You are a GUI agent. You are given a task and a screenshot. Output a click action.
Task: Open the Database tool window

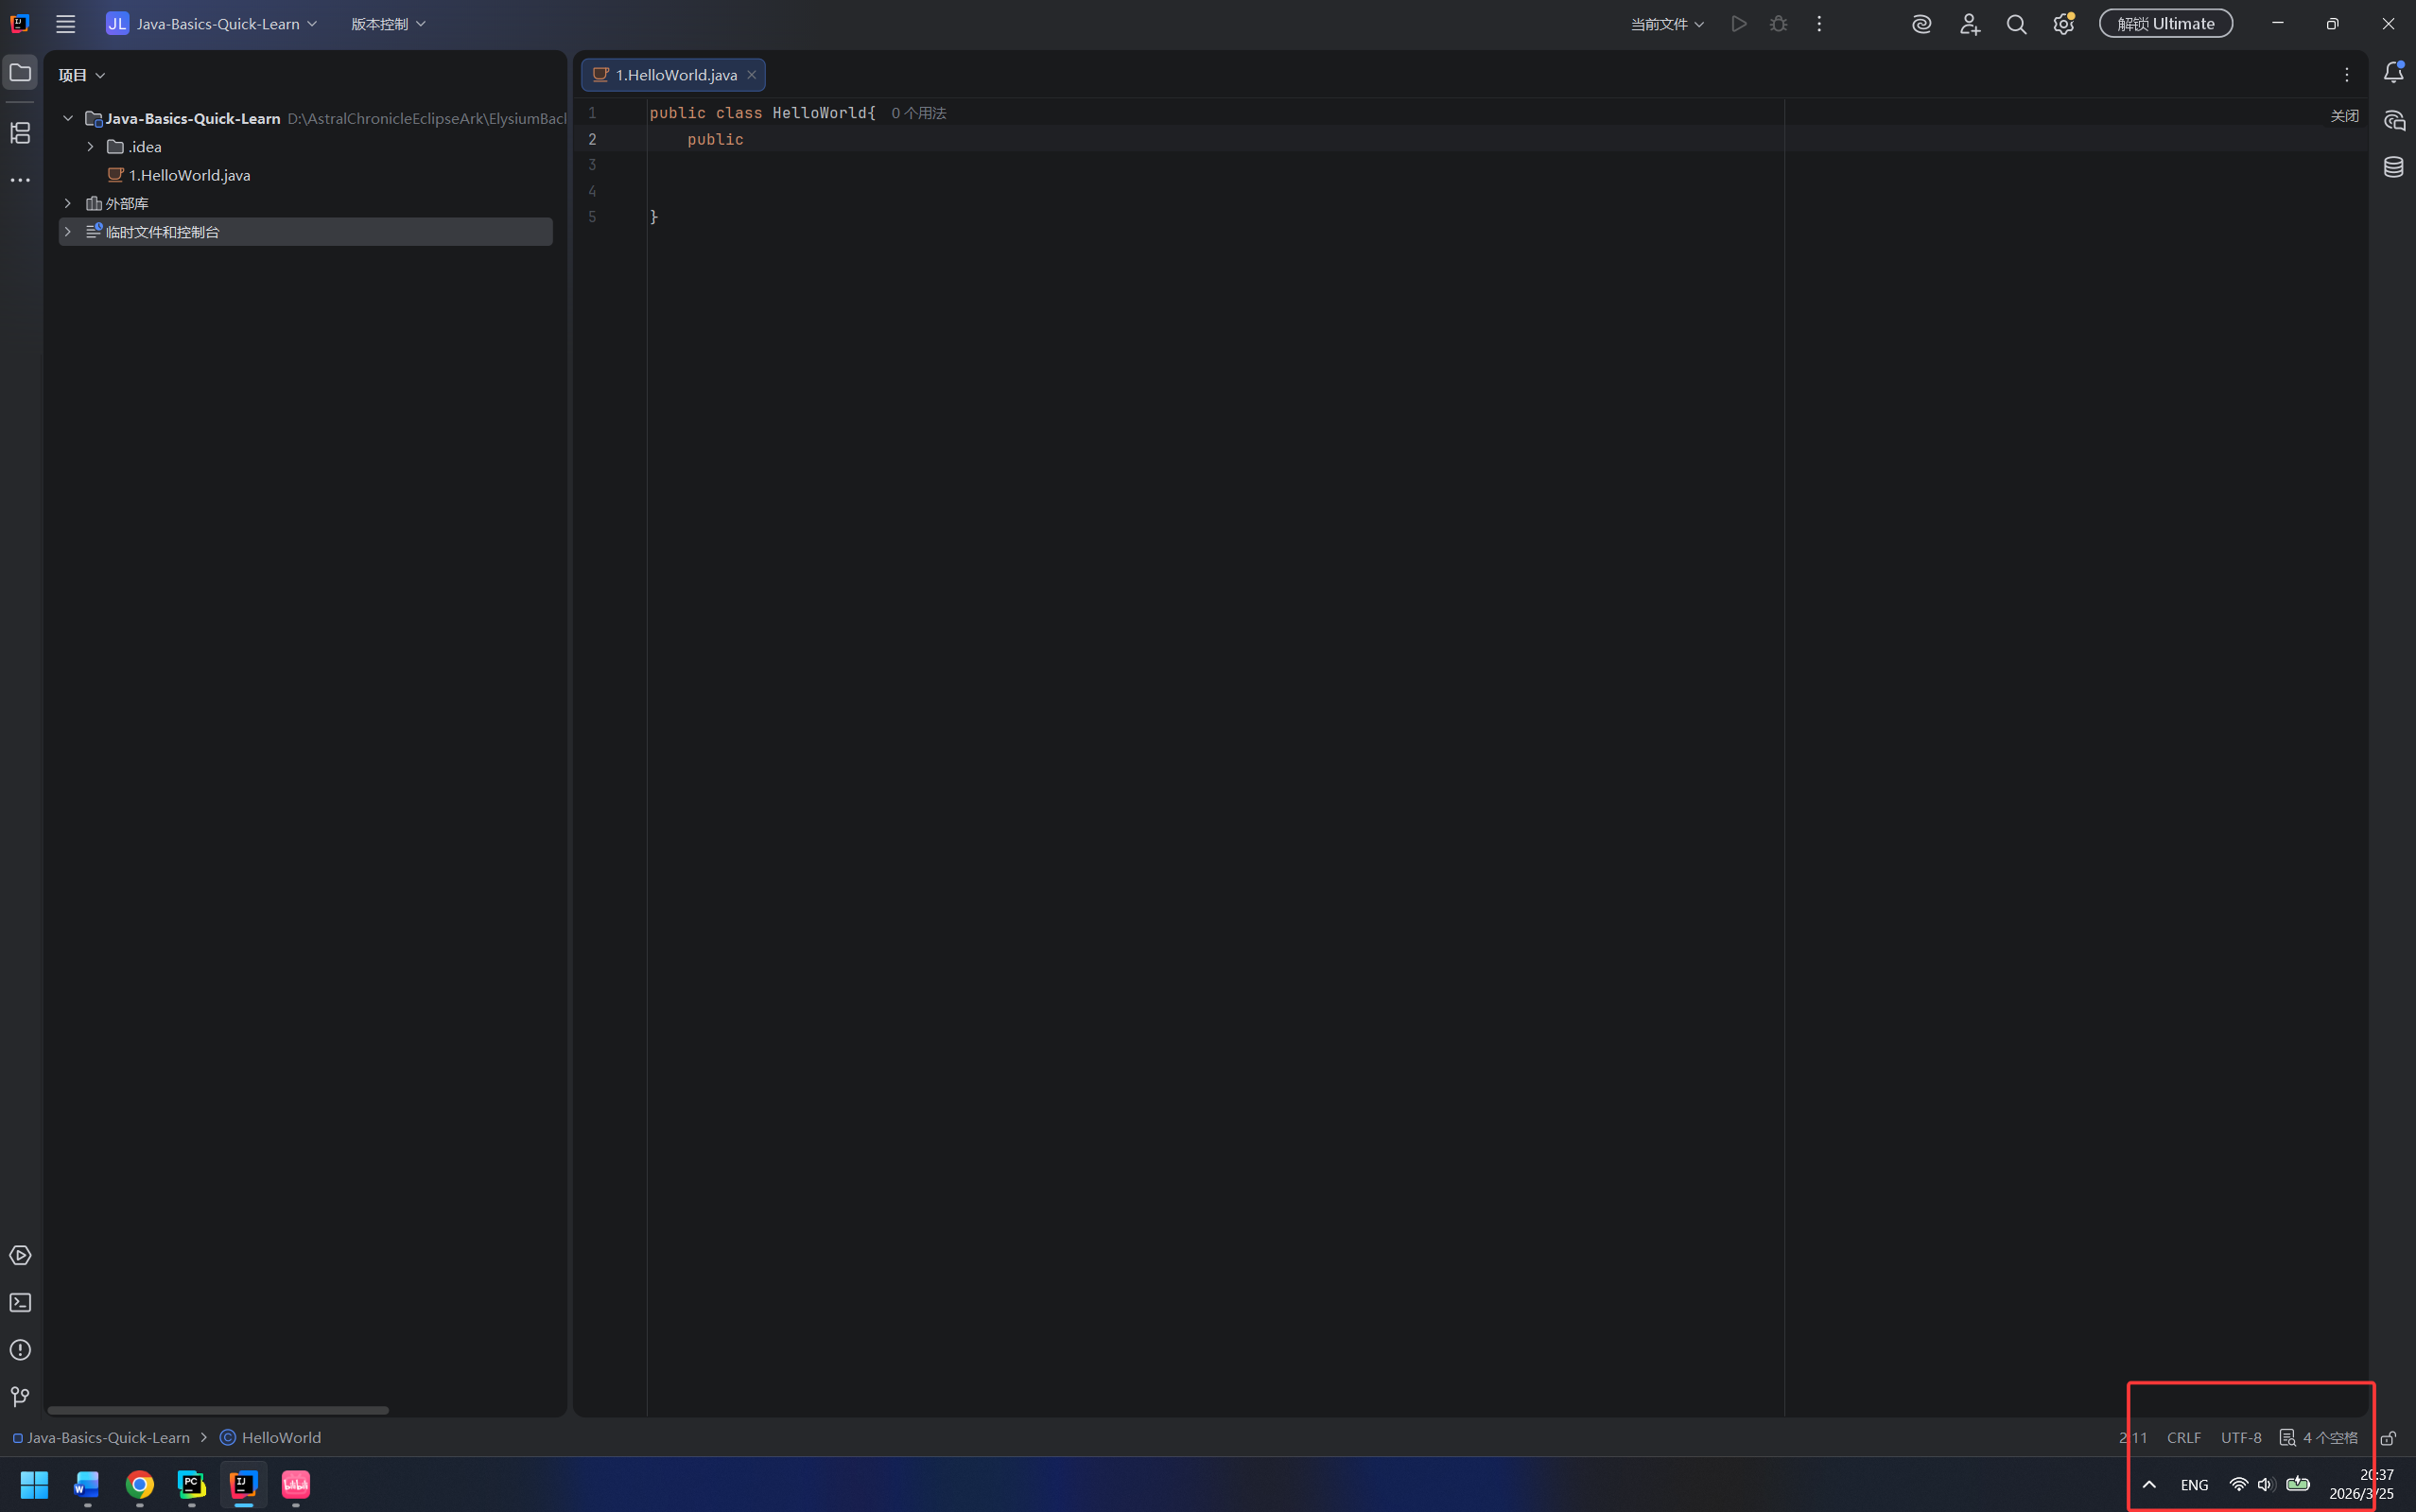(x=2393, y=167)
